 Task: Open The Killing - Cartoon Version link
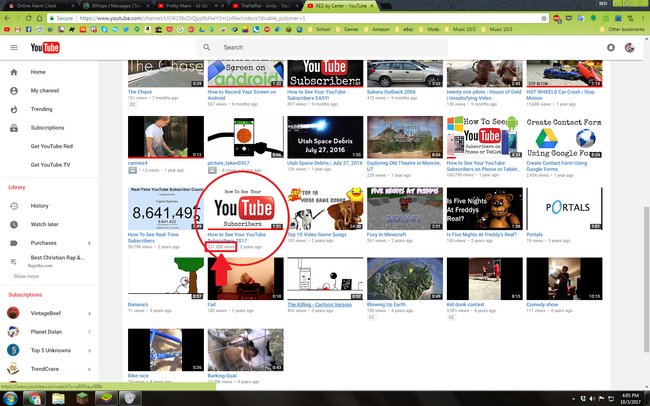[x=319, y=305]
